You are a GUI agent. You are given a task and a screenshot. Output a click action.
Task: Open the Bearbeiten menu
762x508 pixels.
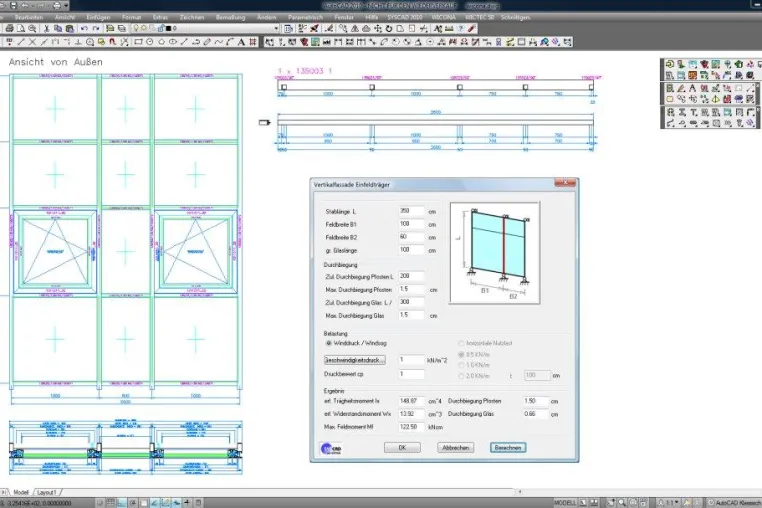(29, 17)
